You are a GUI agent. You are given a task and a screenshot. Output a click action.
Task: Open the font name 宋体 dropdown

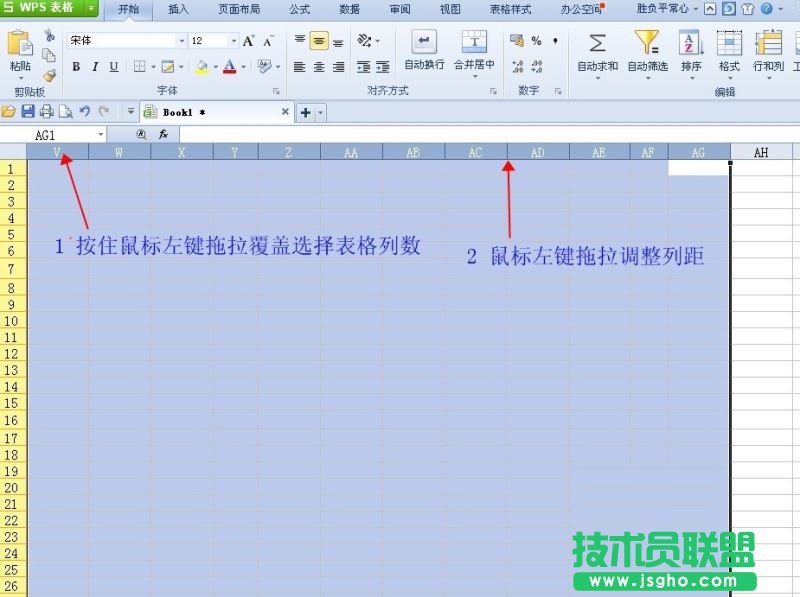[181, 41]
